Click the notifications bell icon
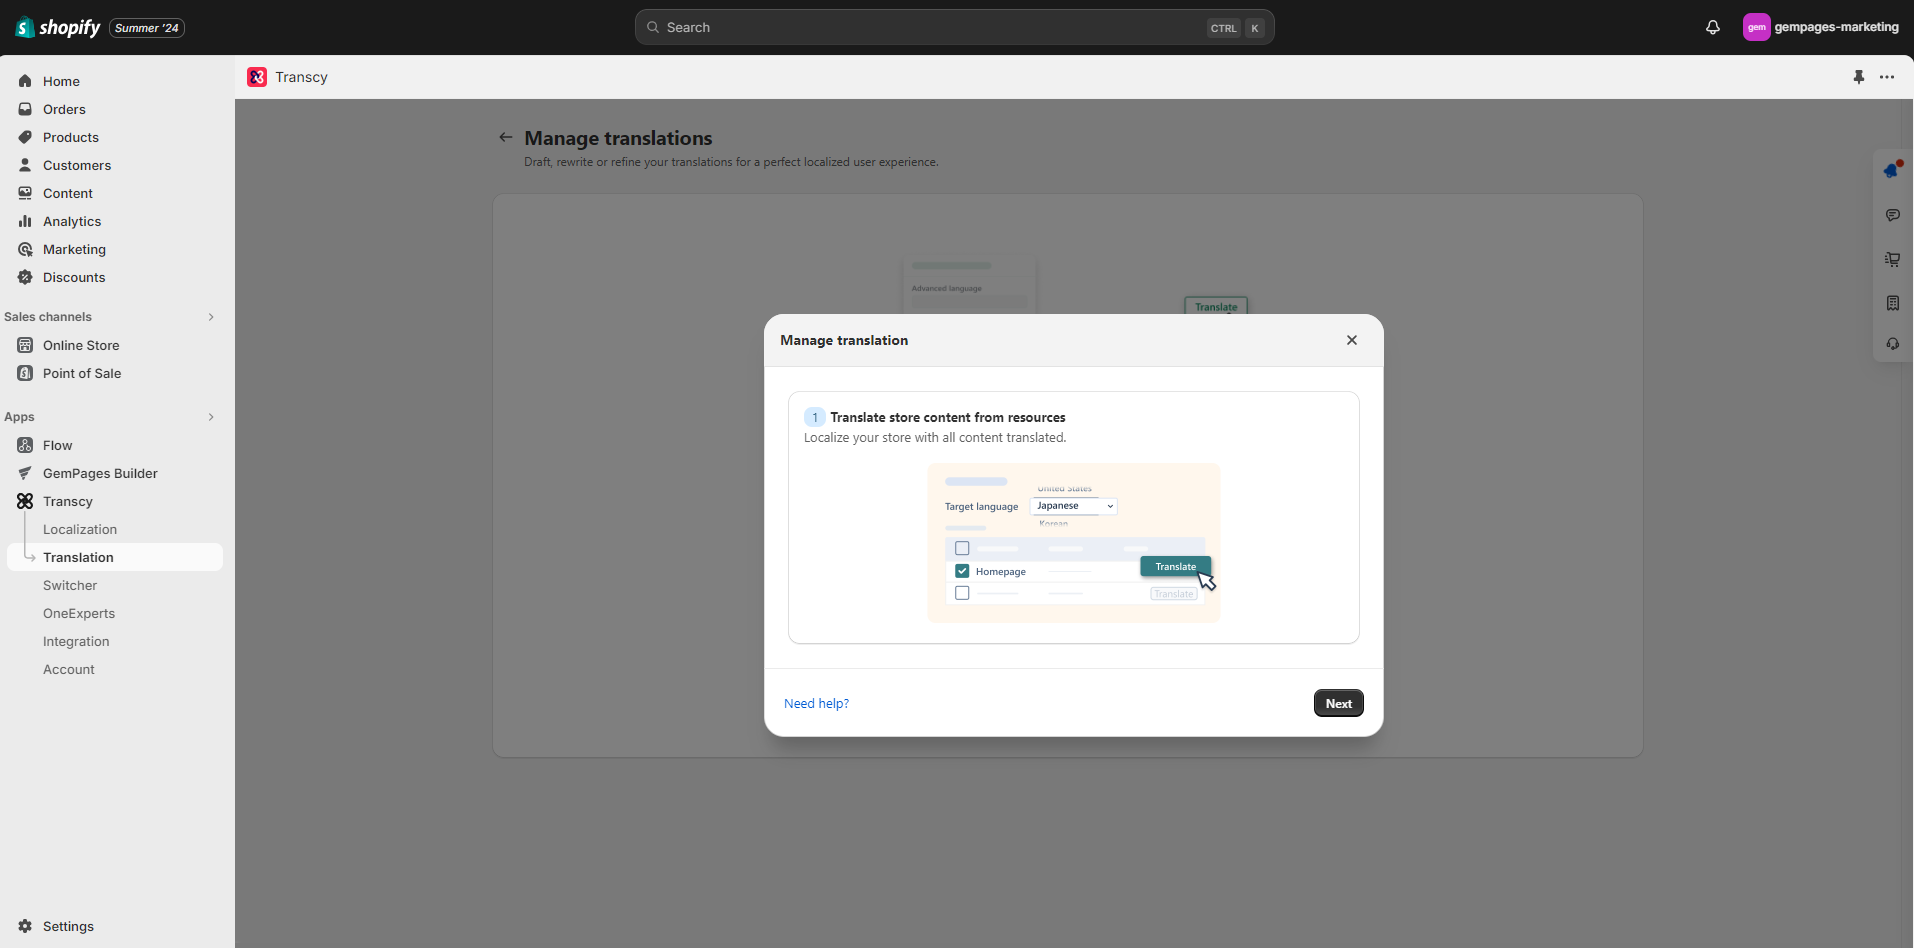 (x=1712, y=27)
